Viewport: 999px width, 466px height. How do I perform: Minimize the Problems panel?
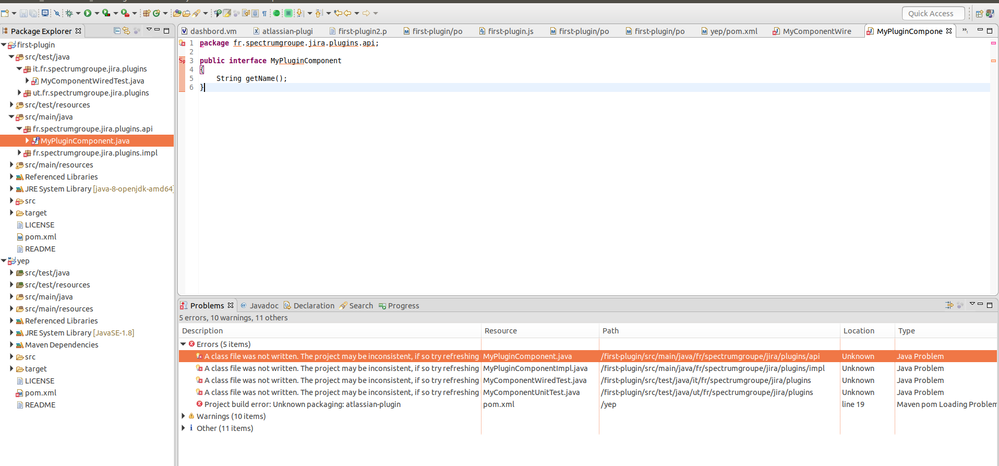coord(980,303)
